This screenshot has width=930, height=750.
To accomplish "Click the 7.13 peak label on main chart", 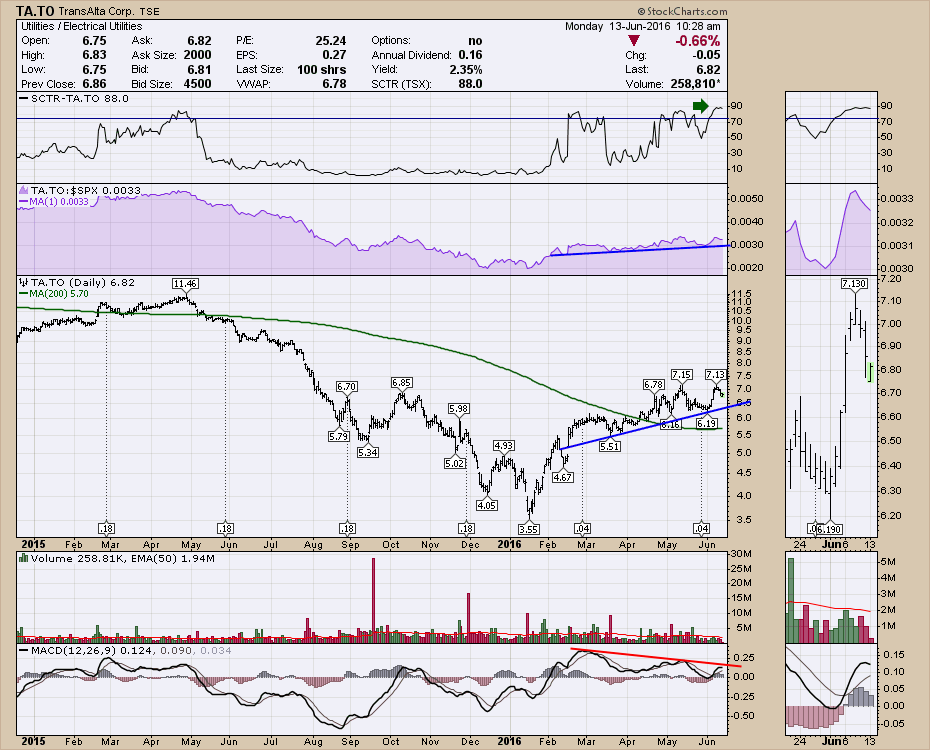I will tap(715, 374).
